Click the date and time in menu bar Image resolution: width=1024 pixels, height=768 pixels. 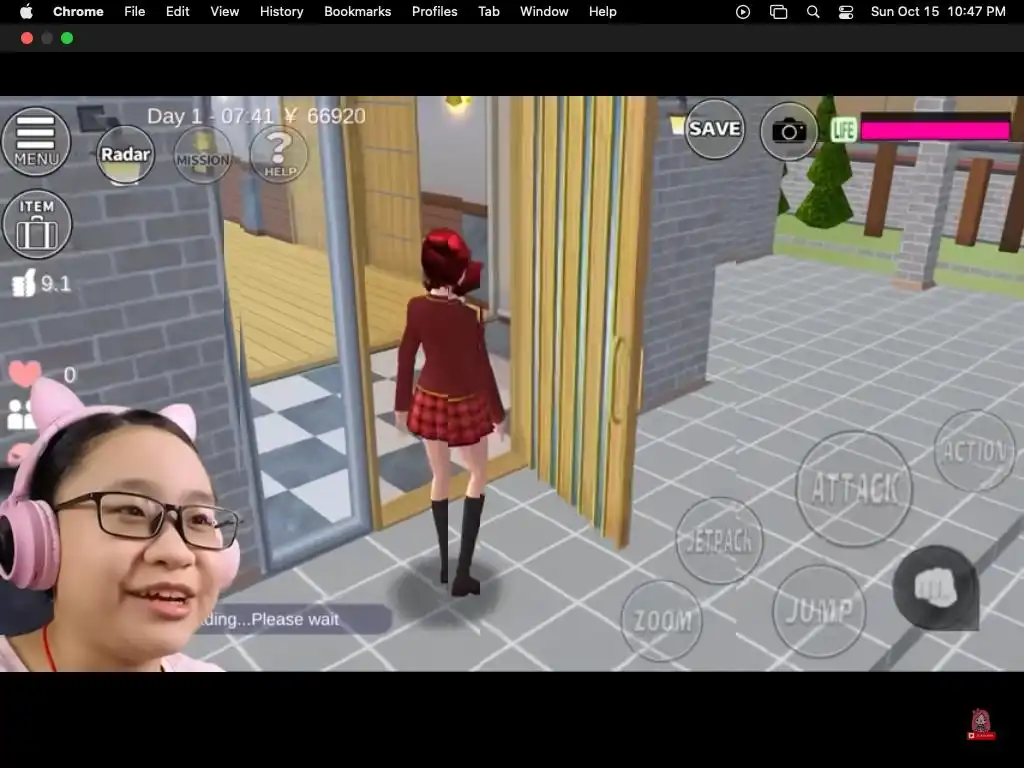[x=938, y=12]
